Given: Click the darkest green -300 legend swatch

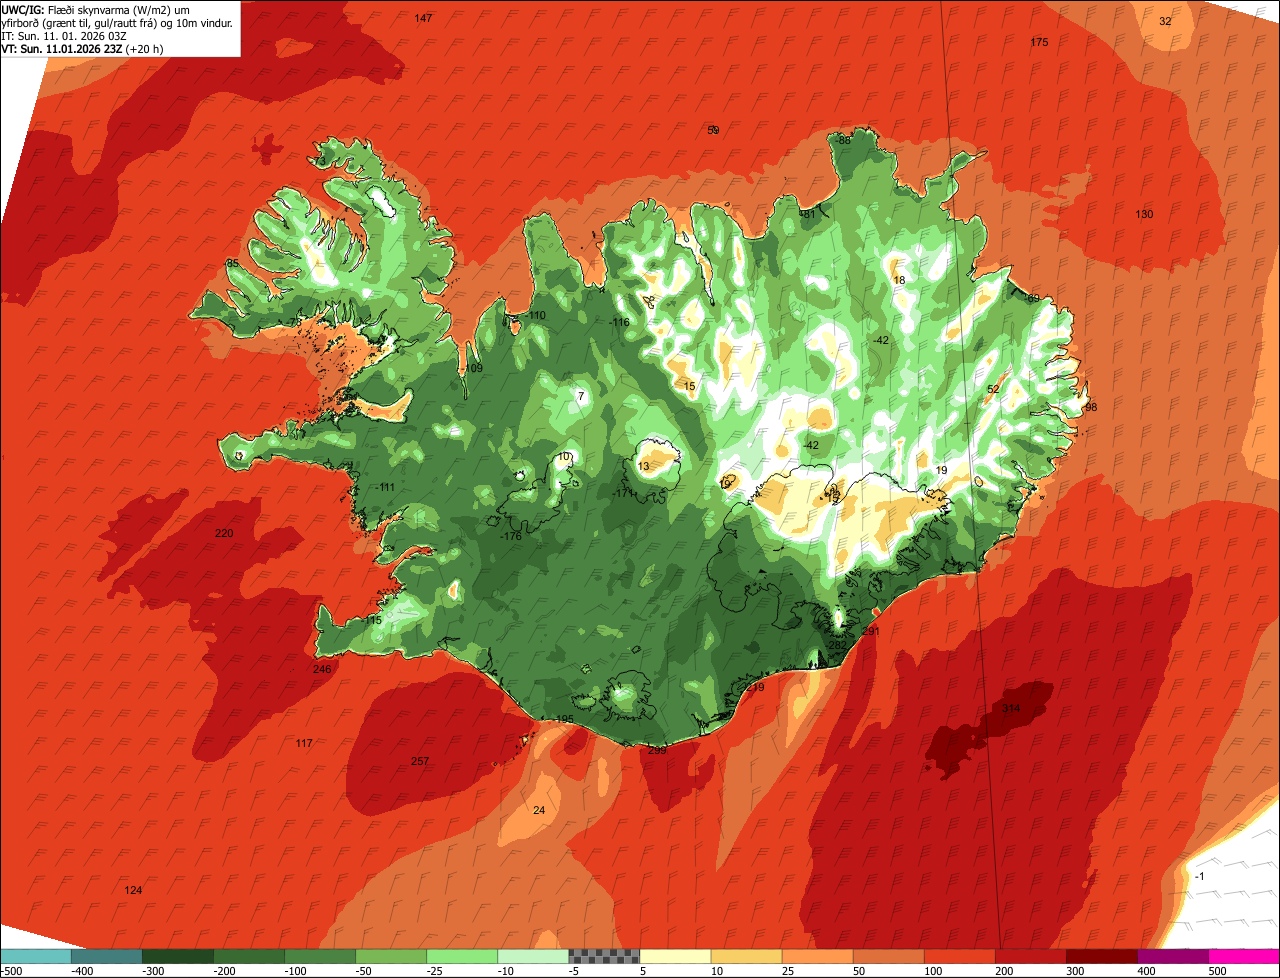Looking at the screenshot, I should (x=178, y=956).
